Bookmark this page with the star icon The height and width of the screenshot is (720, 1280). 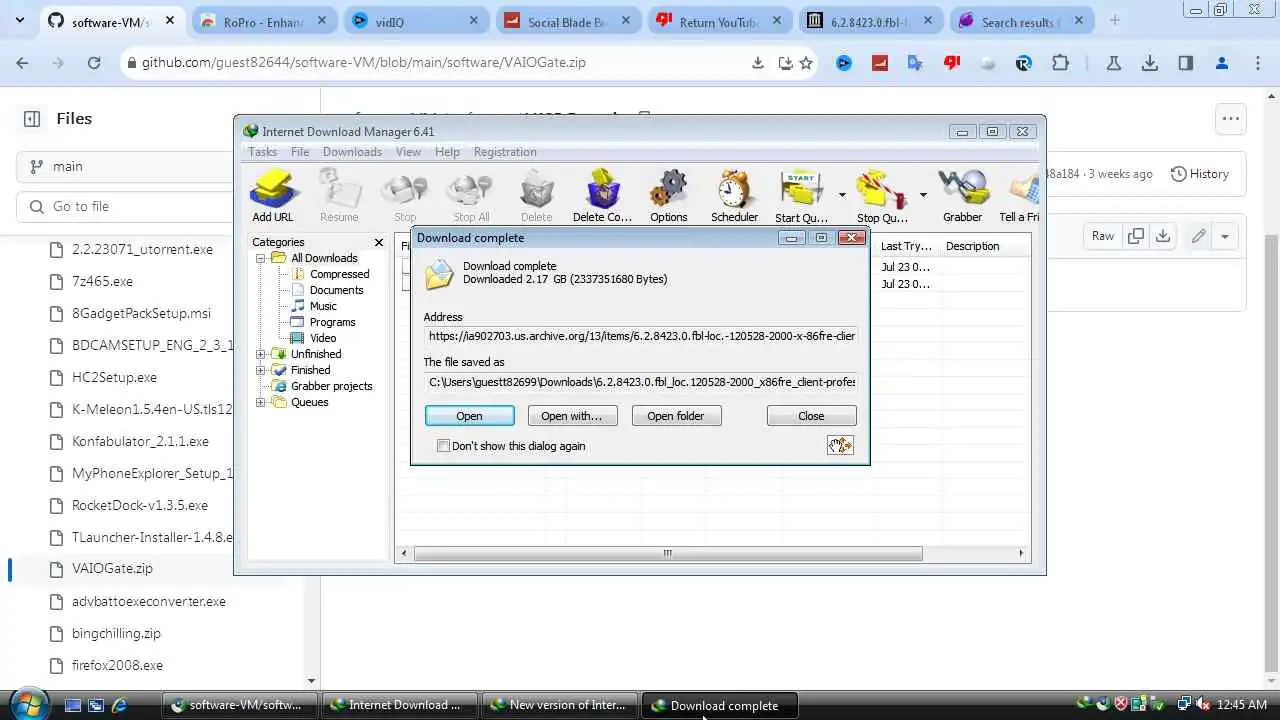806,62
